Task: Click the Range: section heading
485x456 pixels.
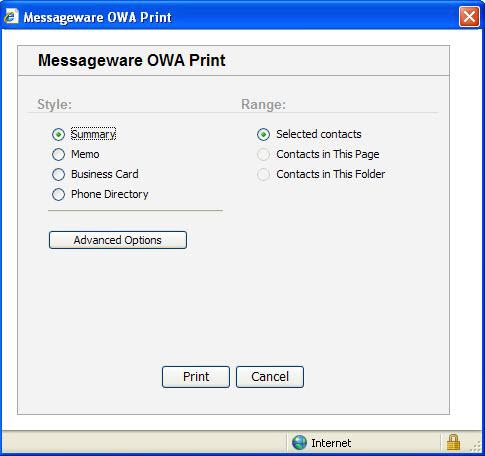Action: [263, 104]
